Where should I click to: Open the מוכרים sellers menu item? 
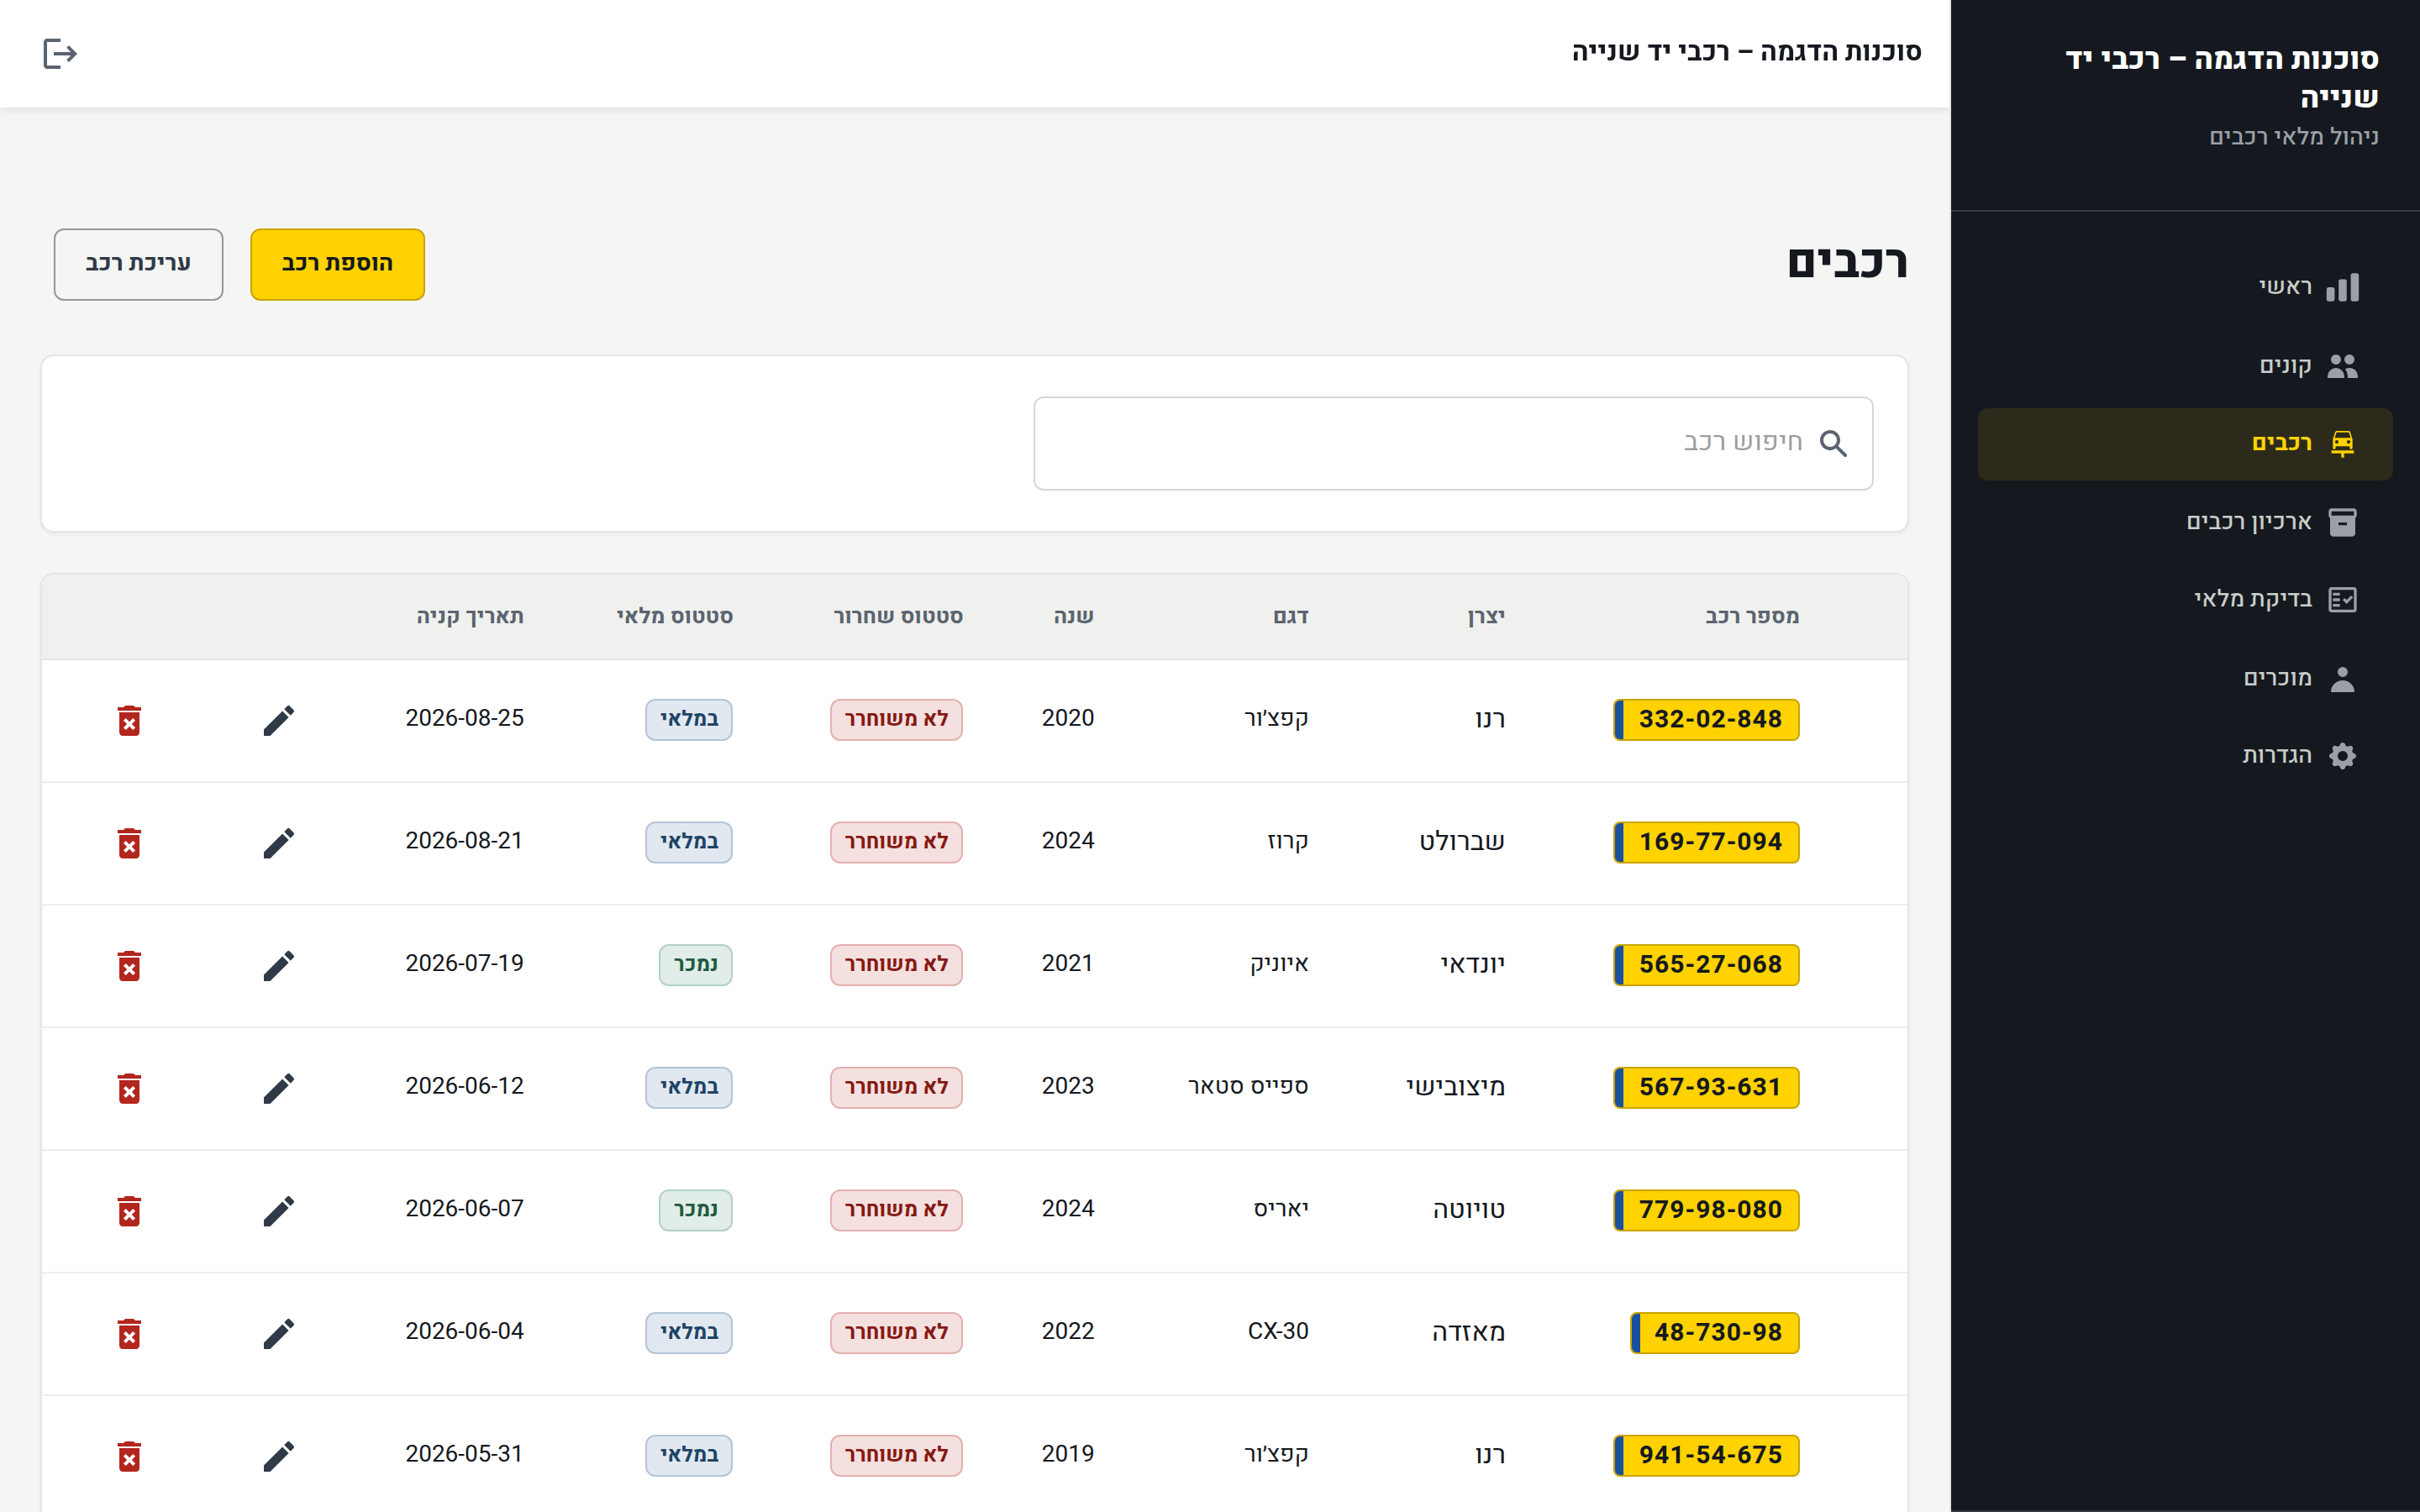(2185, 679)
